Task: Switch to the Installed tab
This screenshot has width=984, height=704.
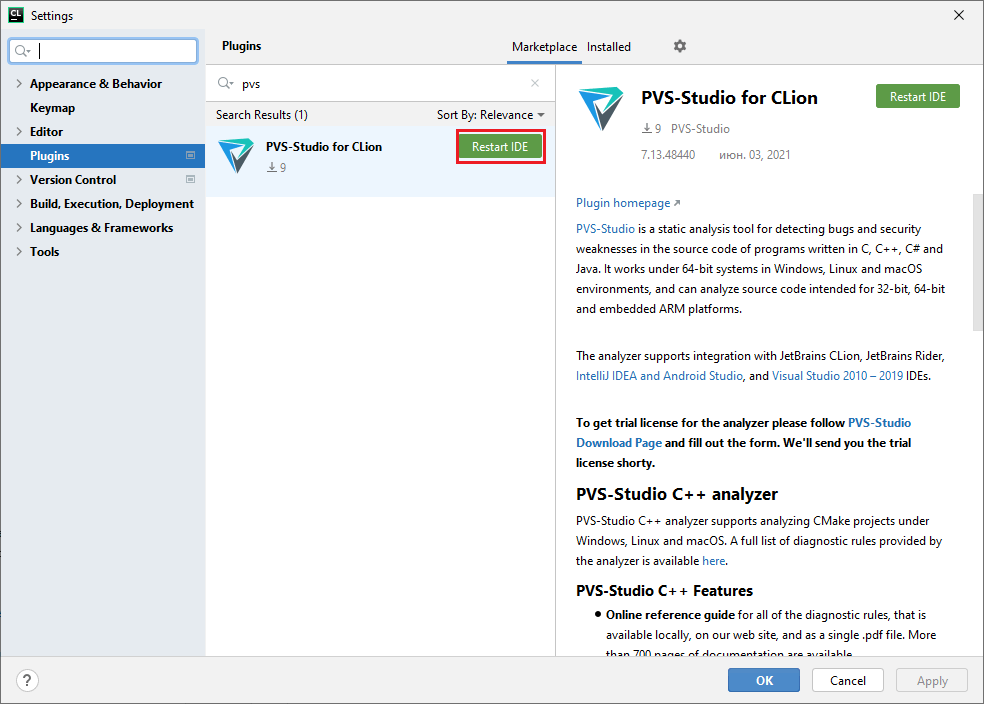Action: 609,47
